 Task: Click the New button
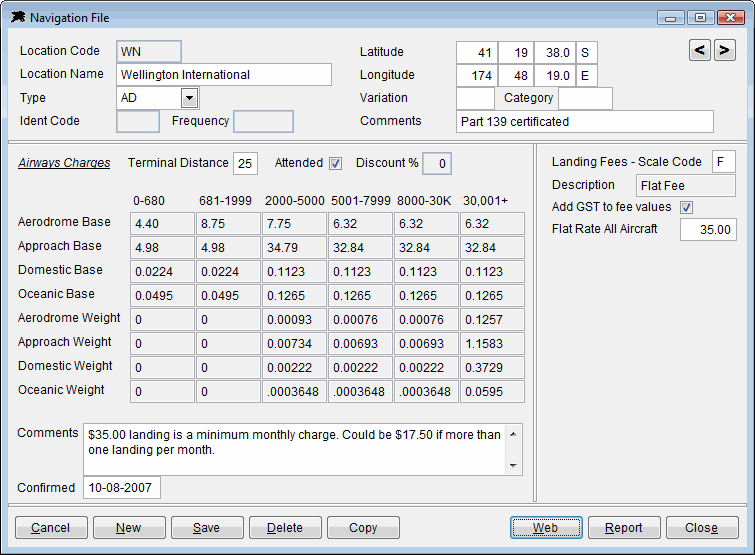tap(129, 528)
